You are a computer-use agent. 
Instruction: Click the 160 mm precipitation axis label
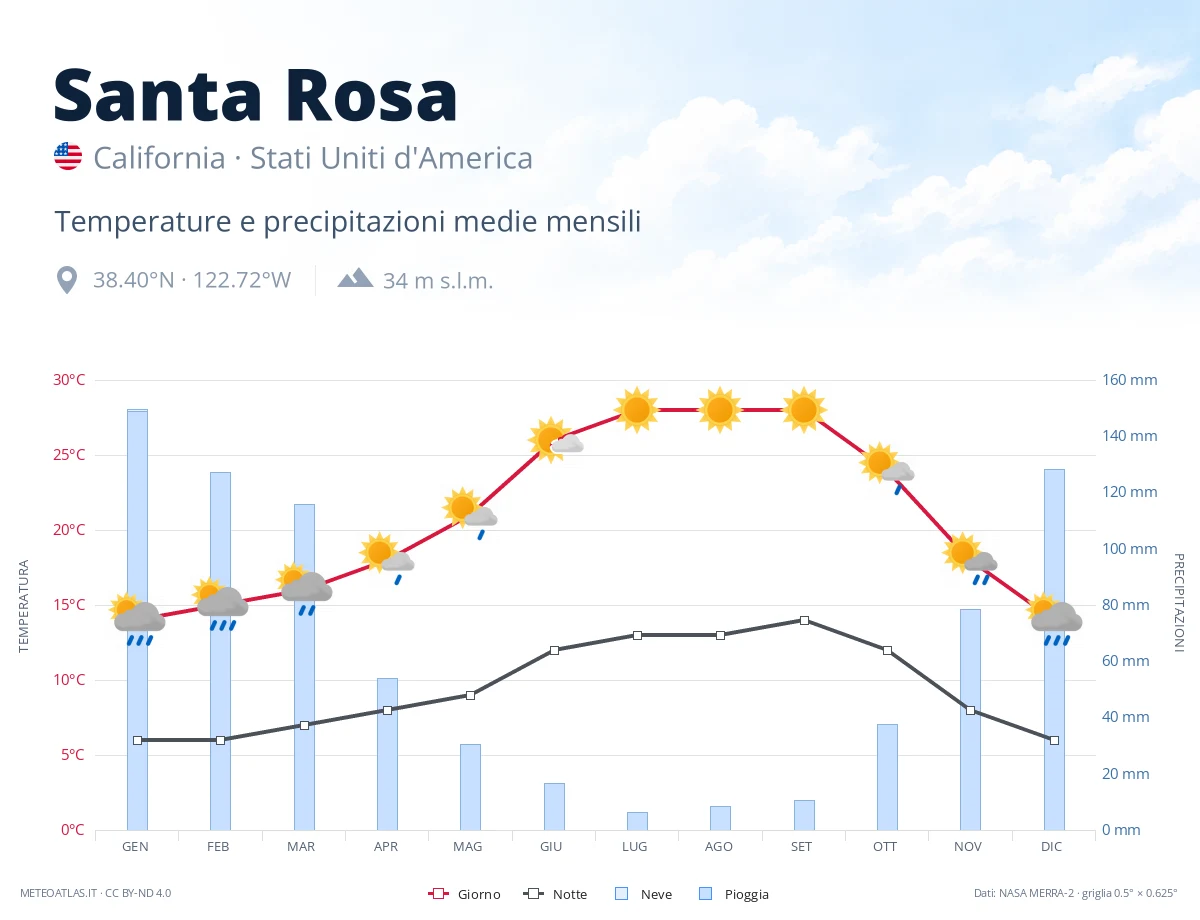pyautogui.click(x=1130, y=380)
